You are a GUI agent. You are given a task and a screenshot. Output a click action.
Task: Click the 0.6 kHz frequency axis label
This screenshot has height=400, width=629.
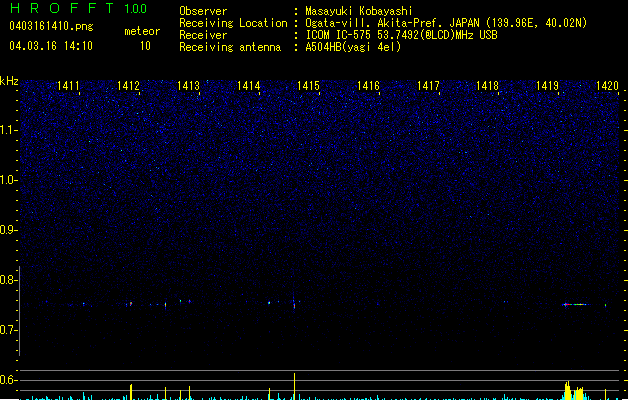tap(8, 380)
